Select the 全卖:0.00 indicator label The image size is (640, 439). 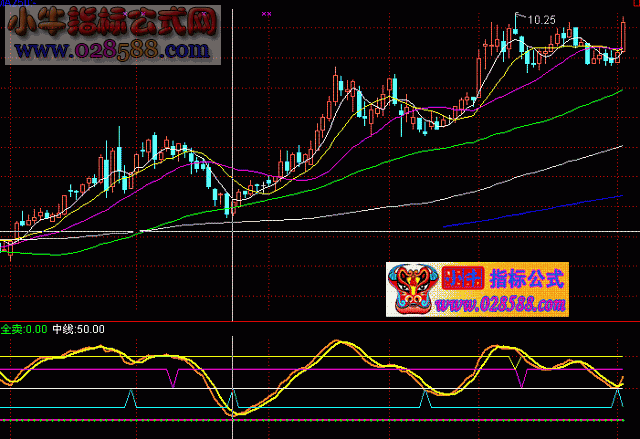pos(24,328)
